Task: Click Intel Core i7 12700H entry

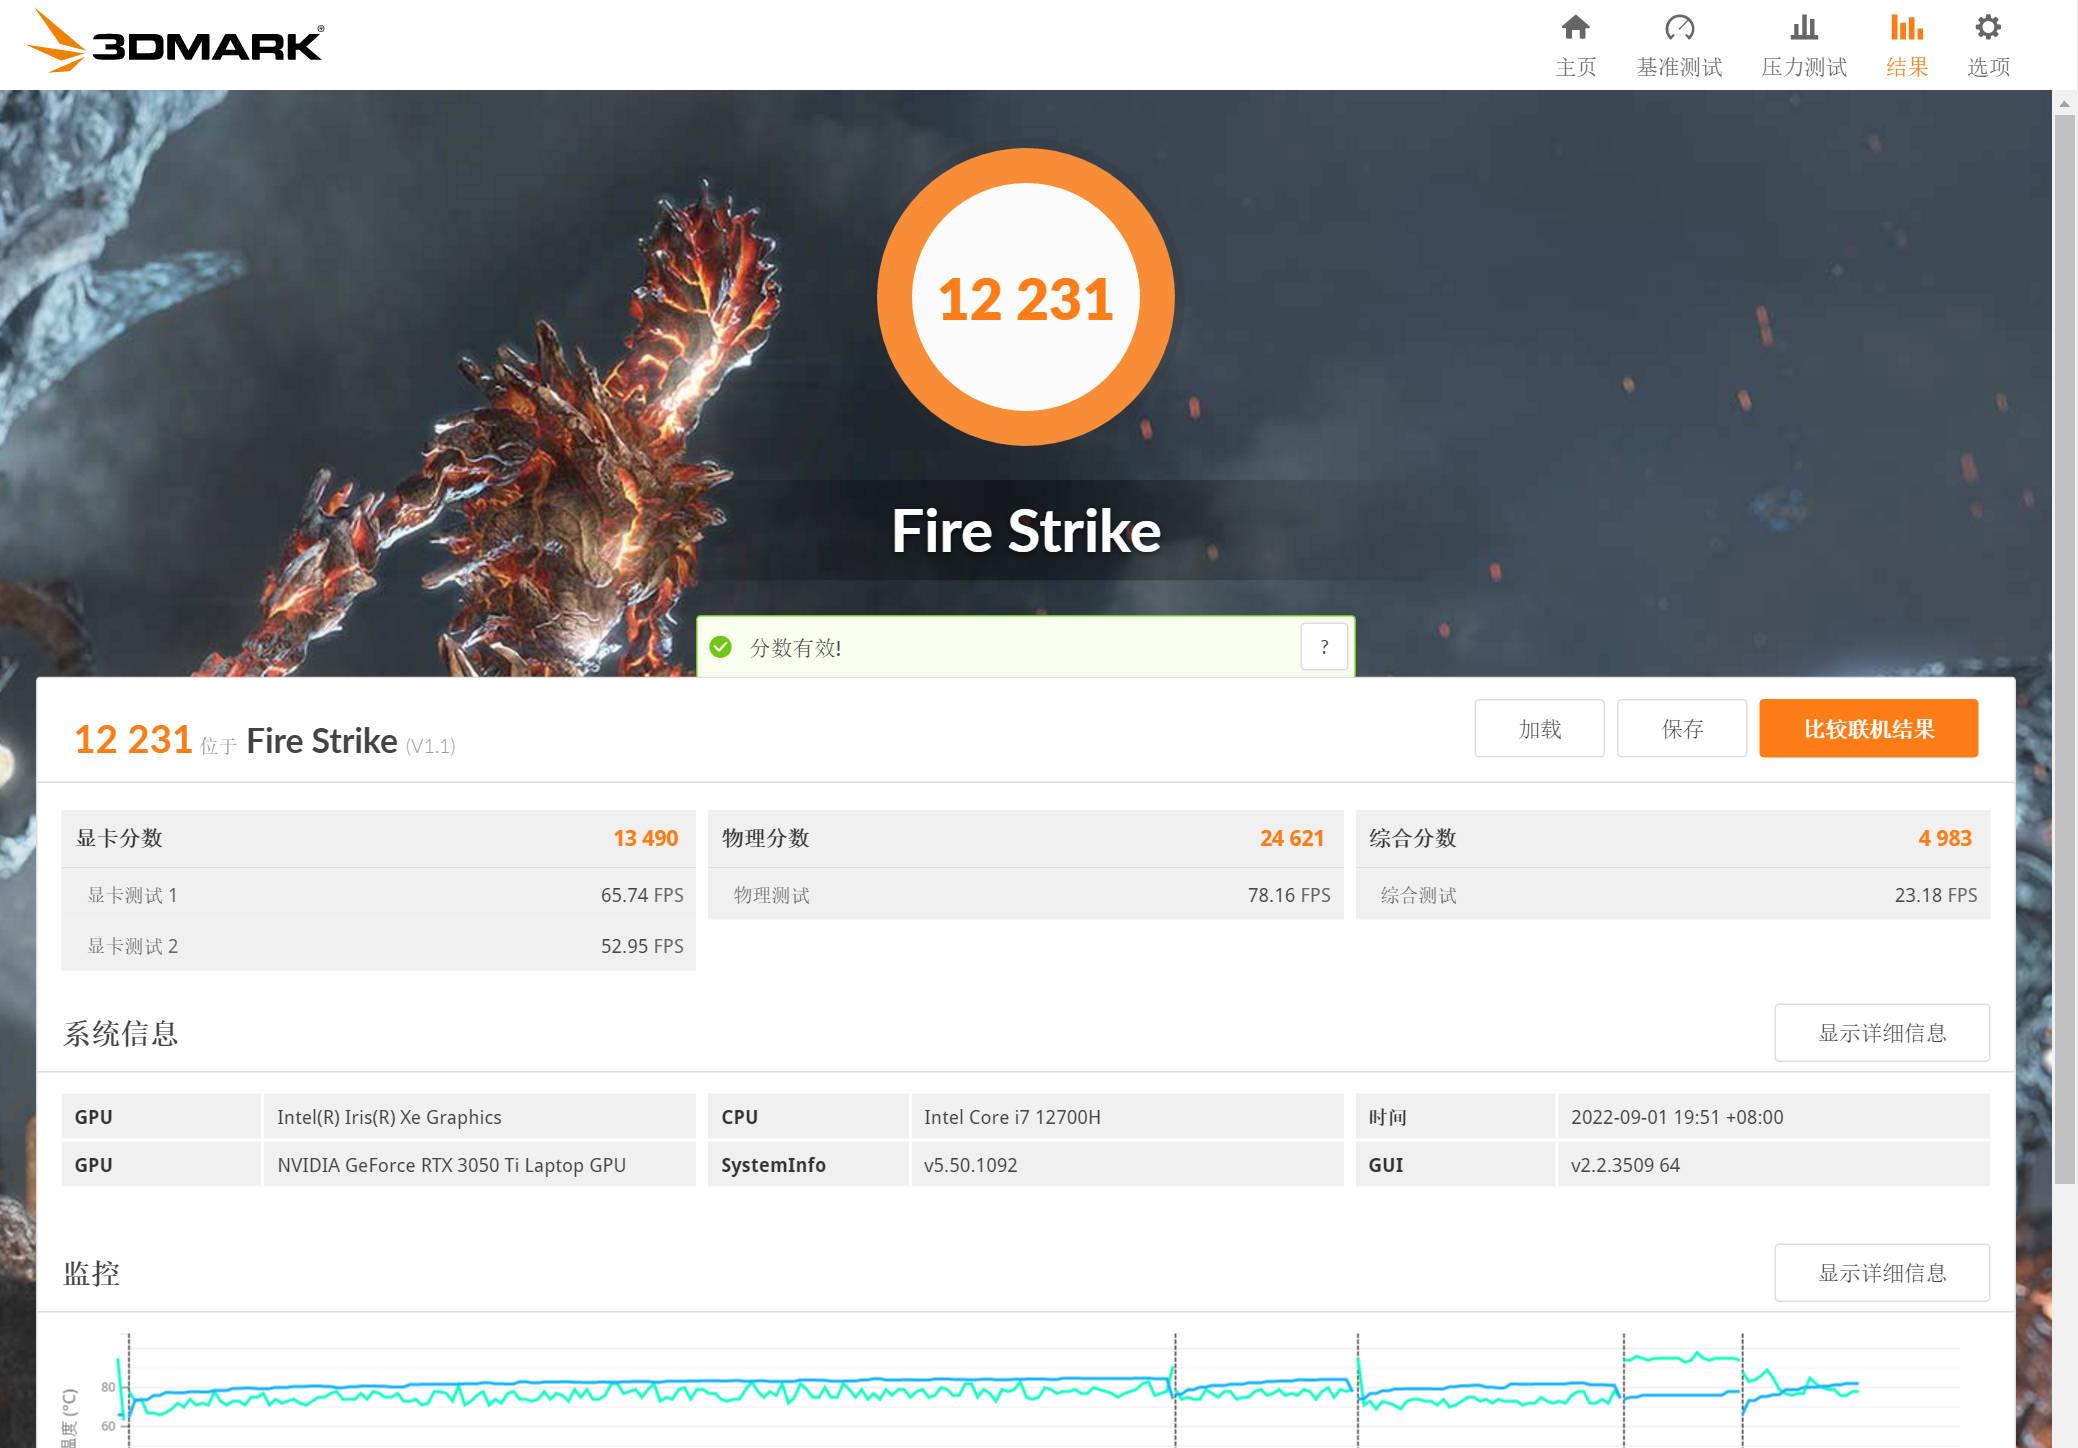Action: tap(1012, 1117)
